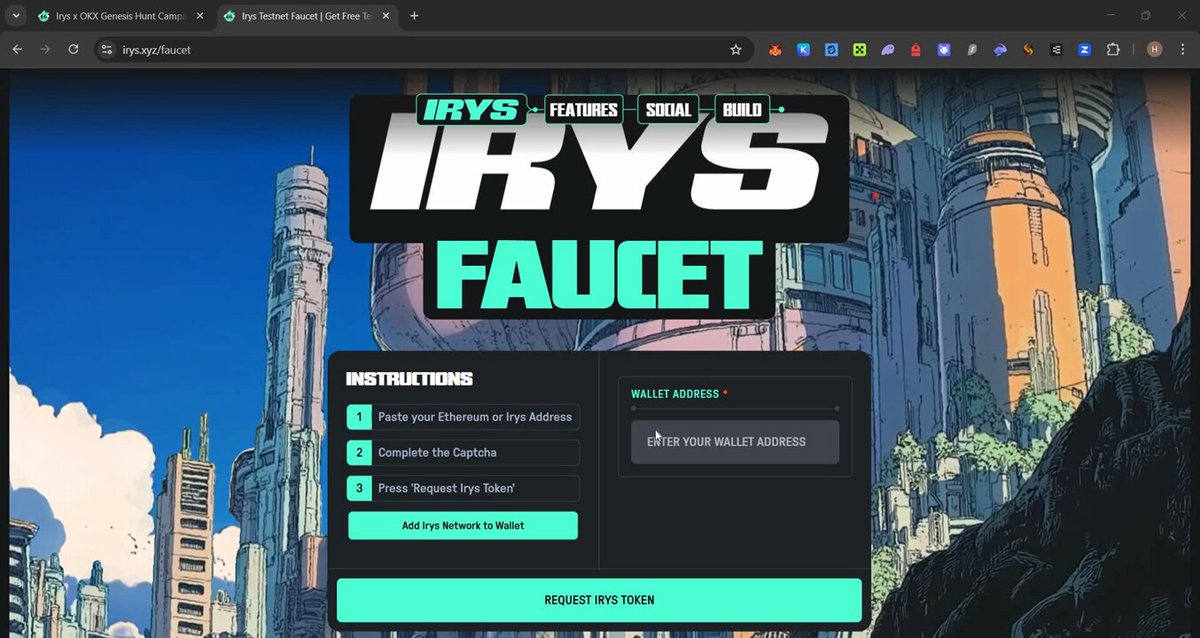Open the blue Z extension icon
This screenshot has height=638, width=1200.
1084,49
